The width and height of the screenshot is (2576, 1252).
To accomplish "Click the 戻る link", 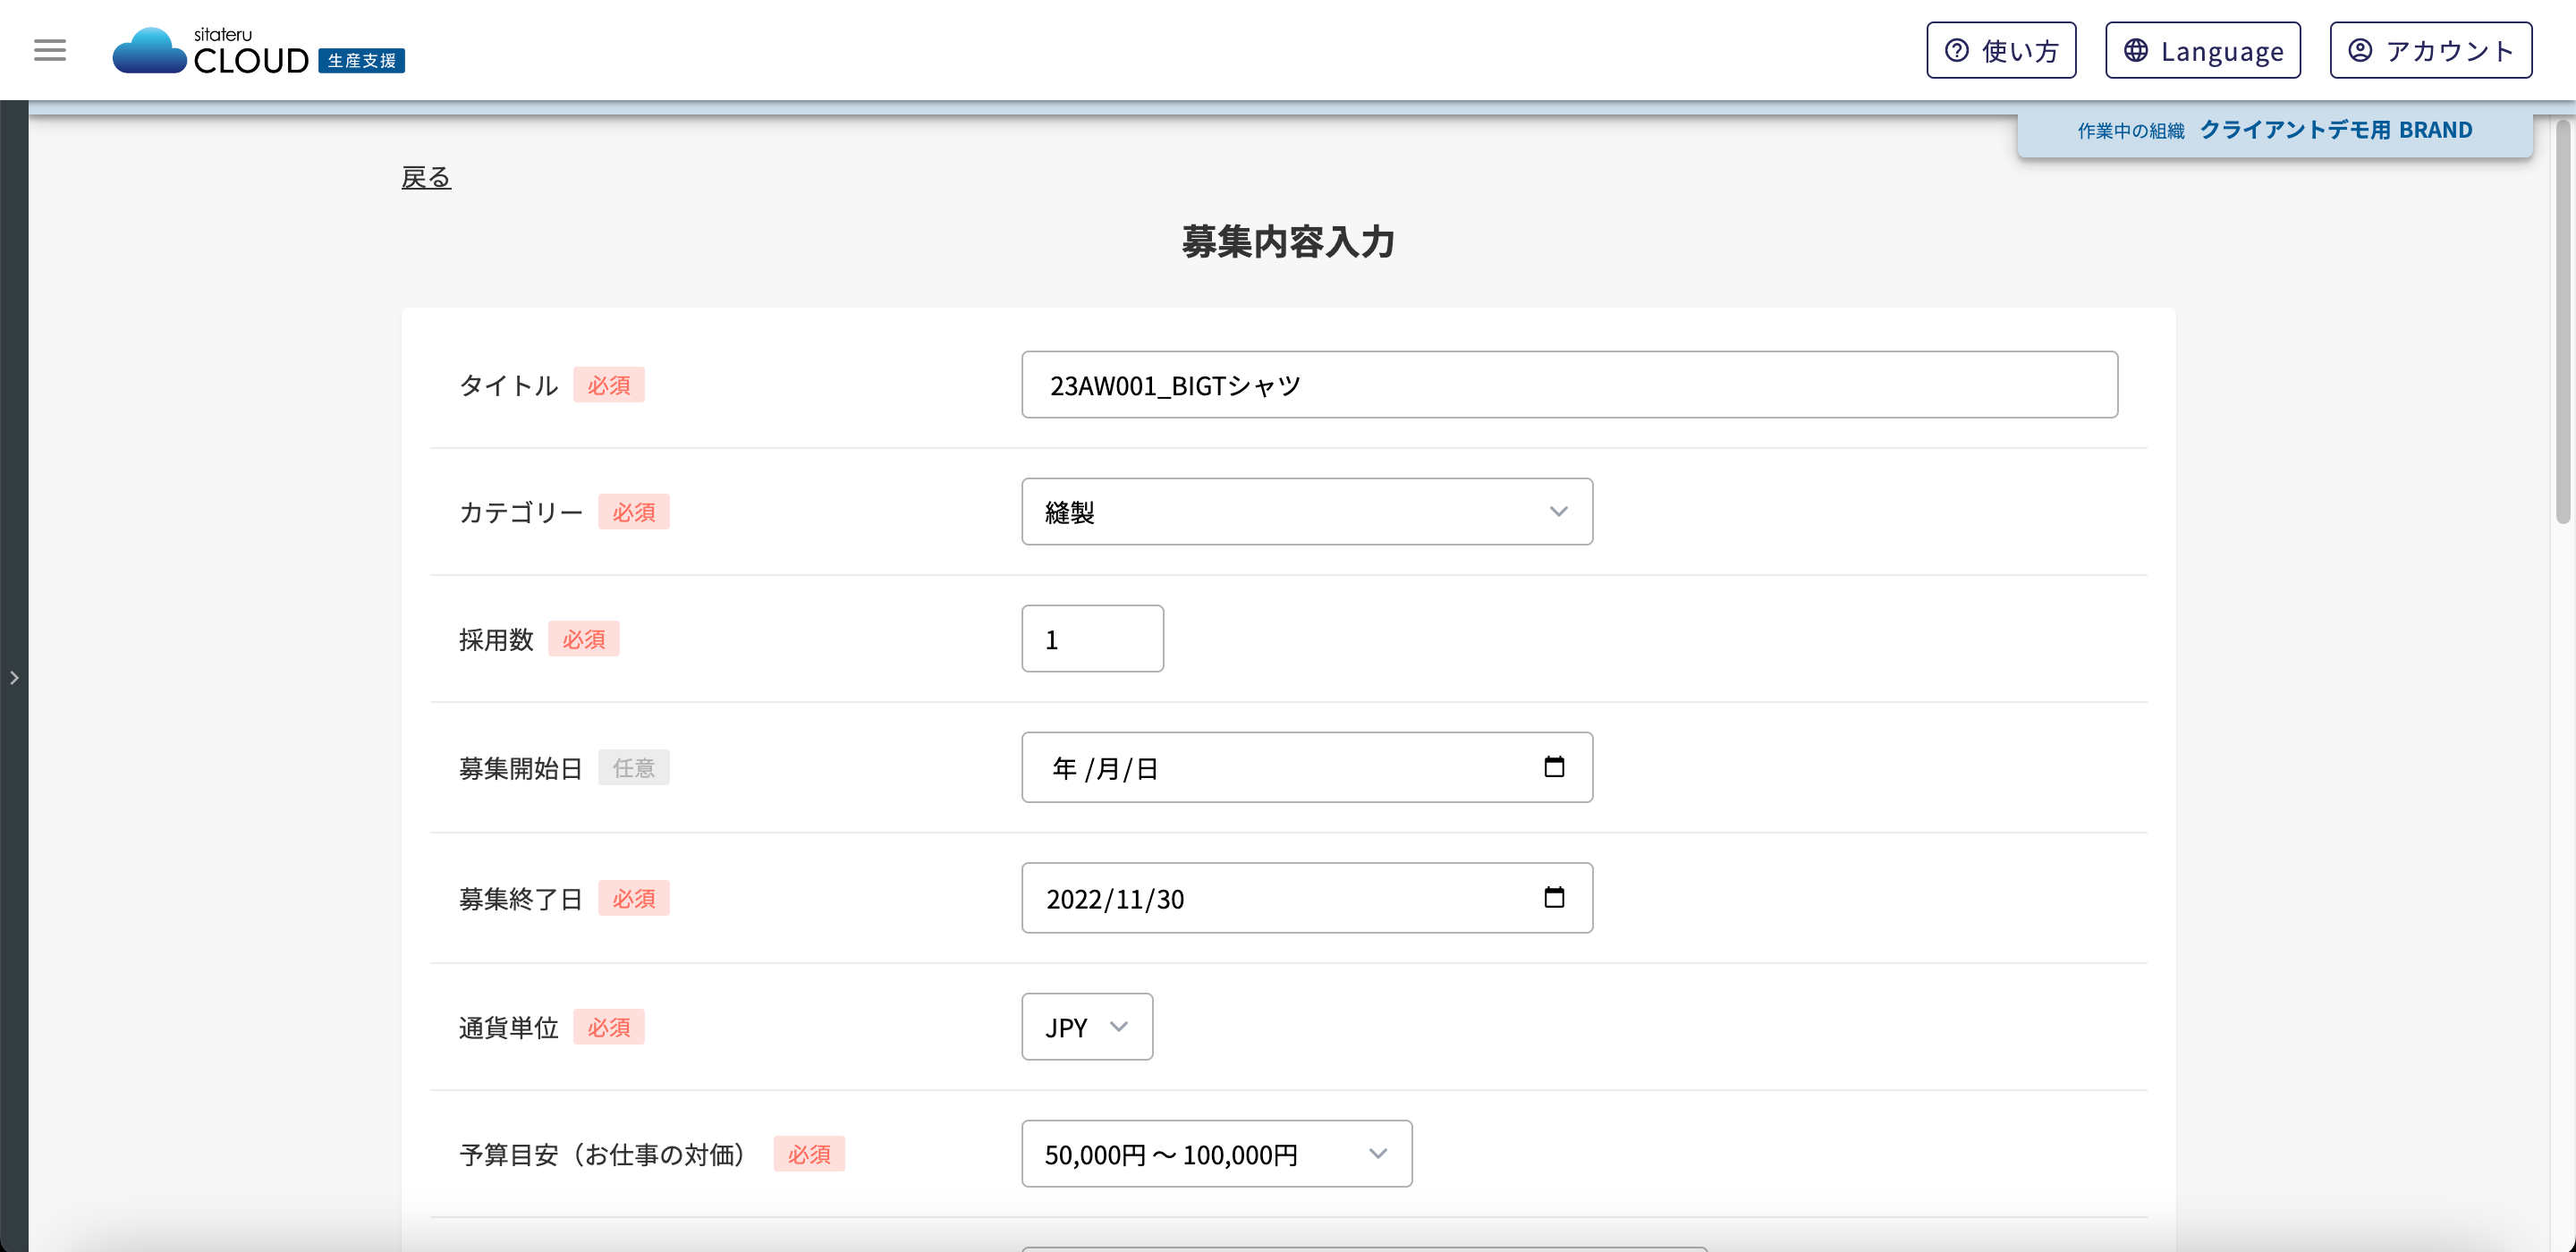I will click(426, 177).
